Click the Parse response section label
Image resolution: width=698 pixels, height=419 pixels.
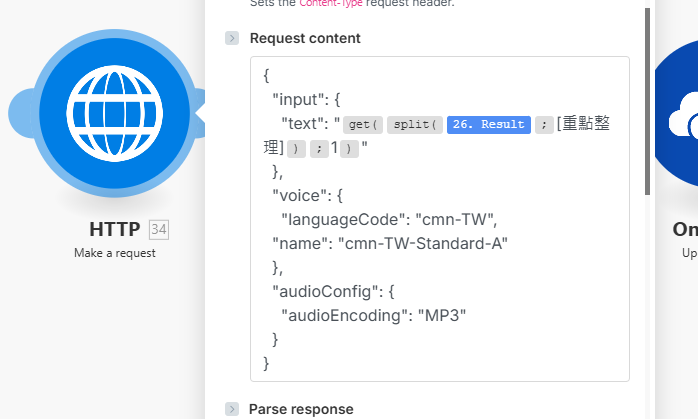(301, 408)
